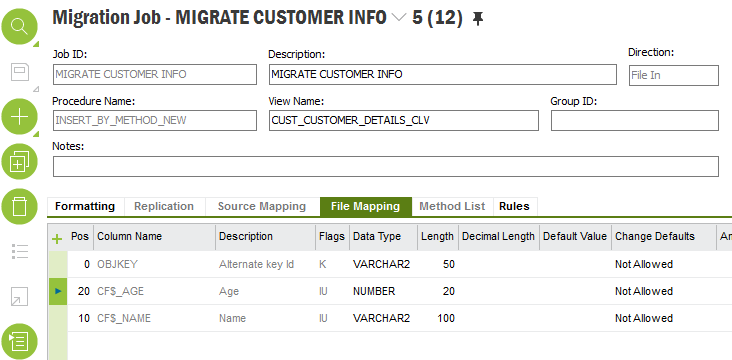Switch to the Formatting tab

tap(85, 206)
